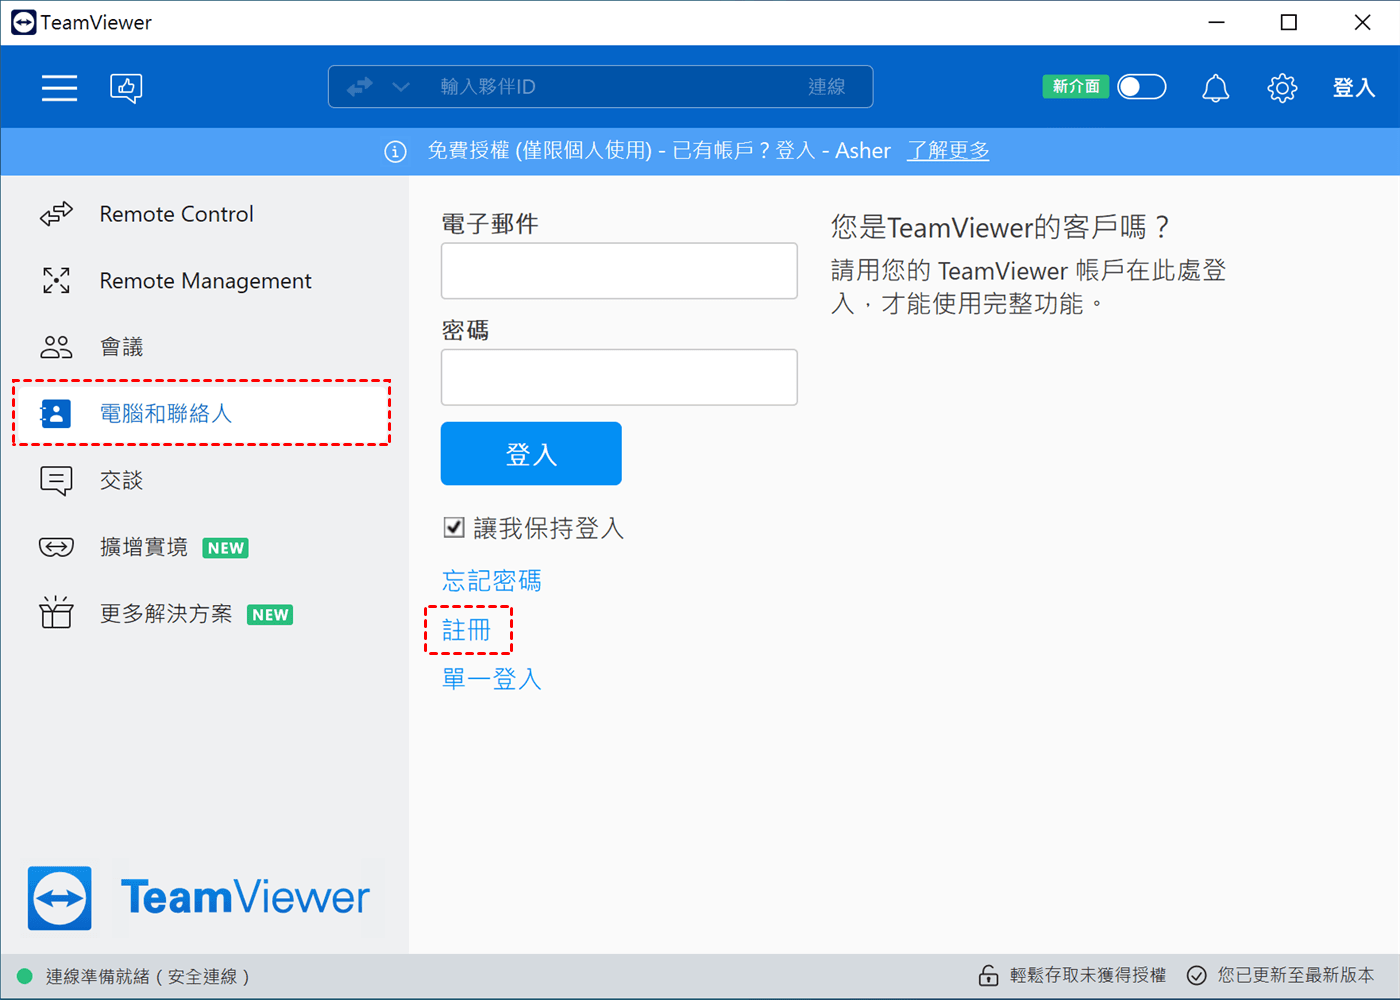Click the update checkmark icon

coord(1196,975)
